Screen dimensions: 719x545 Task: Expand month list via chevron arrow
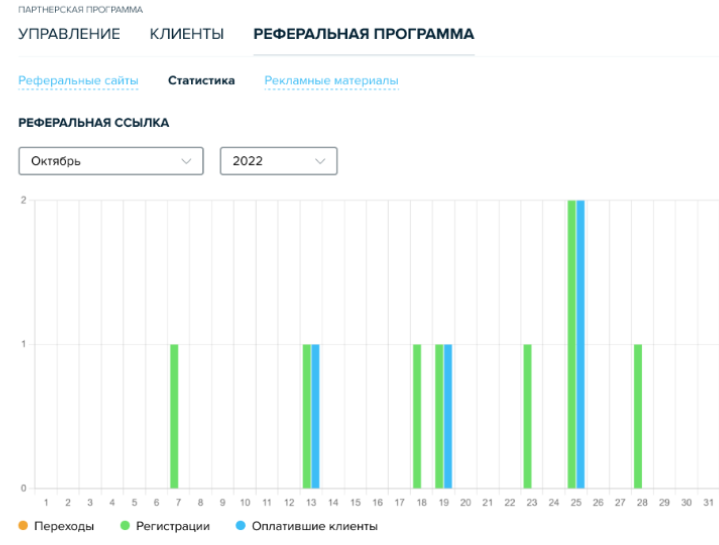coord(186,161)
